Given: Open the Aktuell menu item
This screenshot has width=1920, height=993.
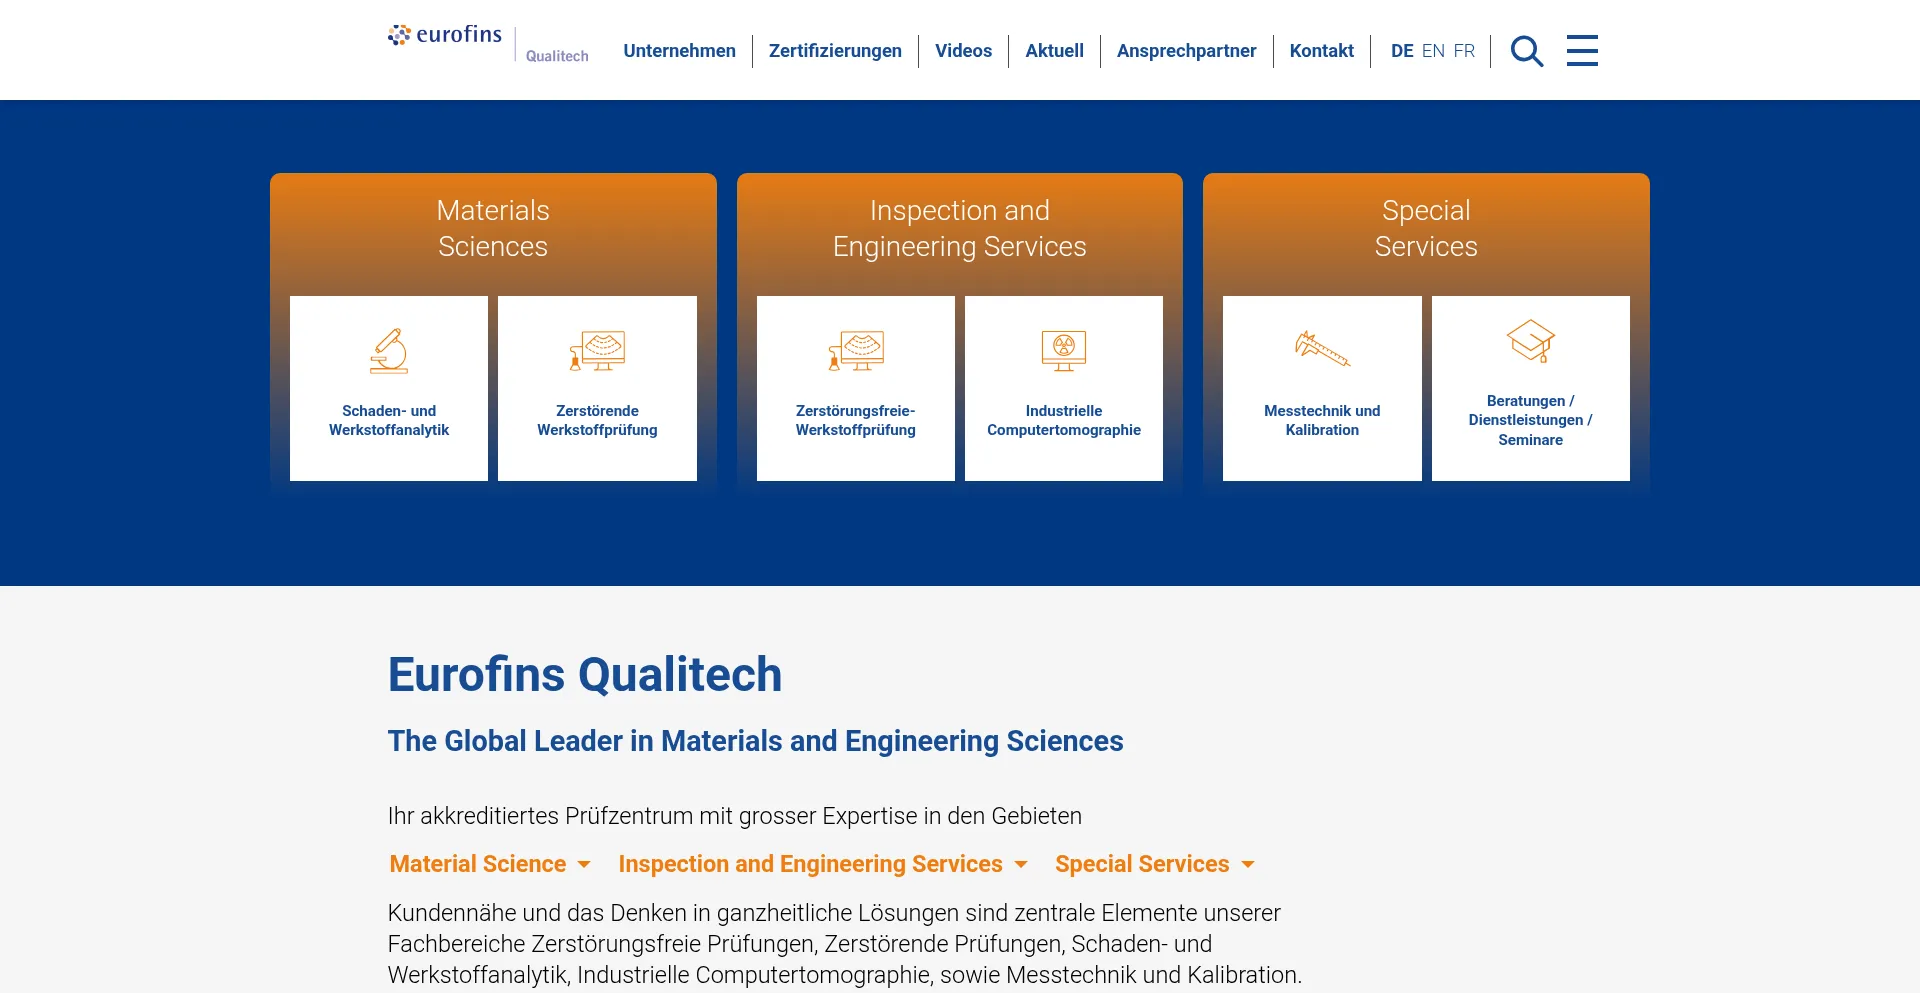Looking at the screenshot, I should coord(1054,51).
